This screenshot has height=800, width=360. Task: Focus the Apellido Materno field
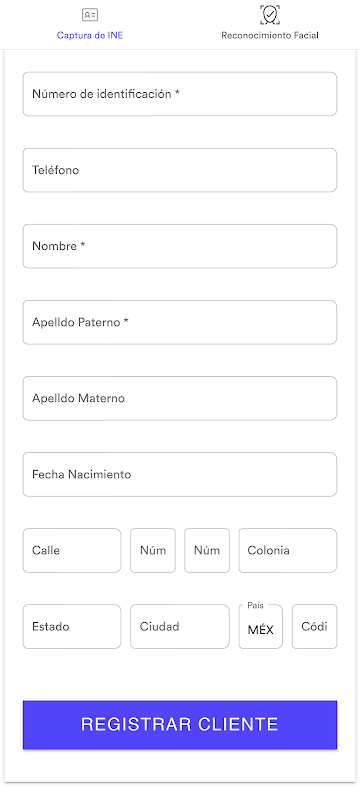tap(179, 398)
